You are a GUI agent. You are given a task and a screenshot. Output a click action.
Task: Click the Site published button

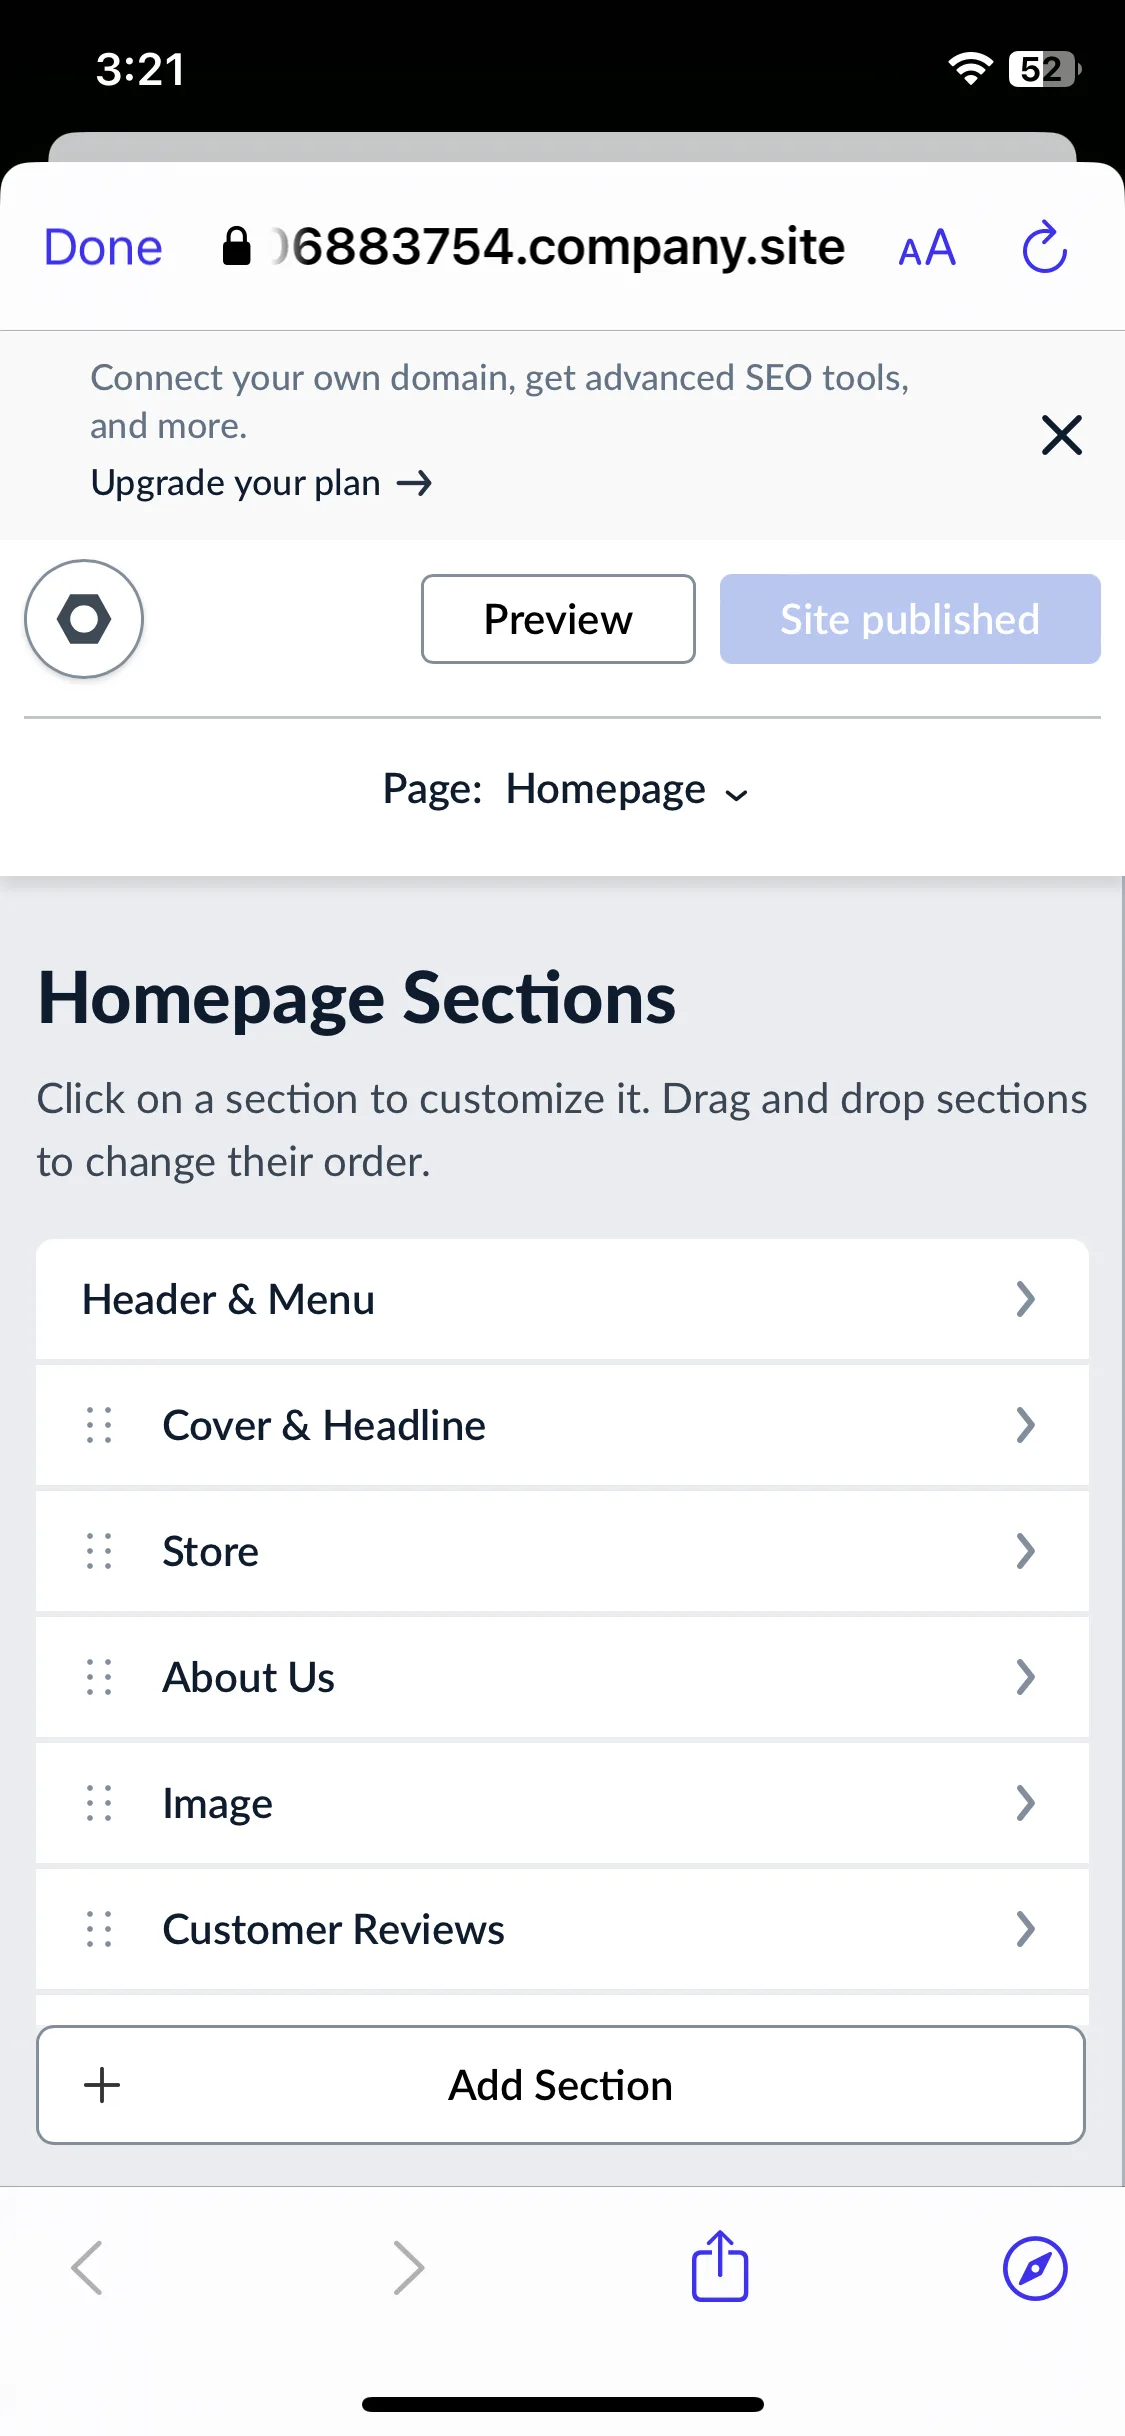[x=910, y=619]
